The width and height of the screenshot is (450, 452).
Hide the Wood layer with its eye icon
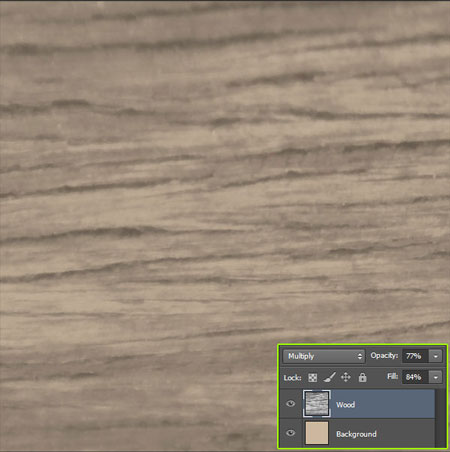click(x=291, y=404)
